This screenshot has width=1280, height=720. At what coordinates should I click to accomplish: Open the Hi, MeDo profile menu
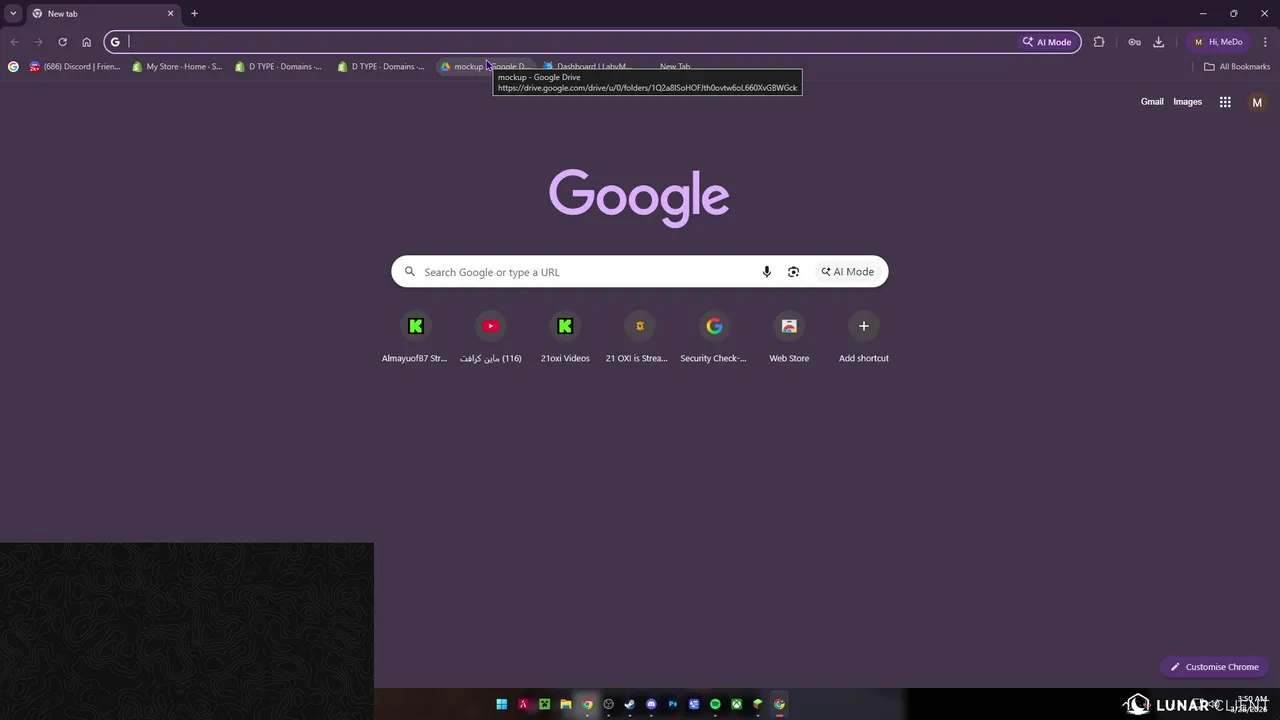(x=1218, y=42)
